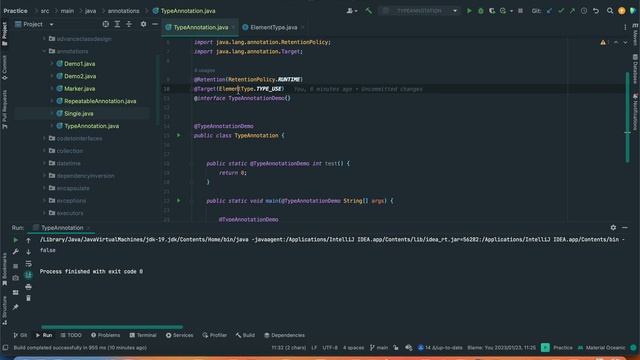The width and height of the screenshot is (640, 360).
Task: Run with coverage from the toolbar
Action: pos(492,11)
